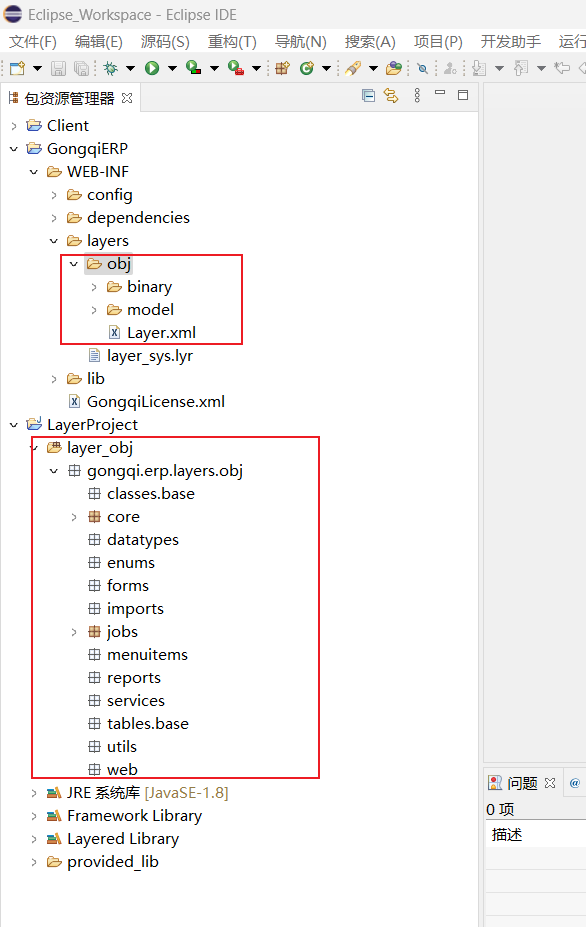The width and height of the screenshot is (586, 927).
Task: Expand the config folder
Action: (54, 195)
